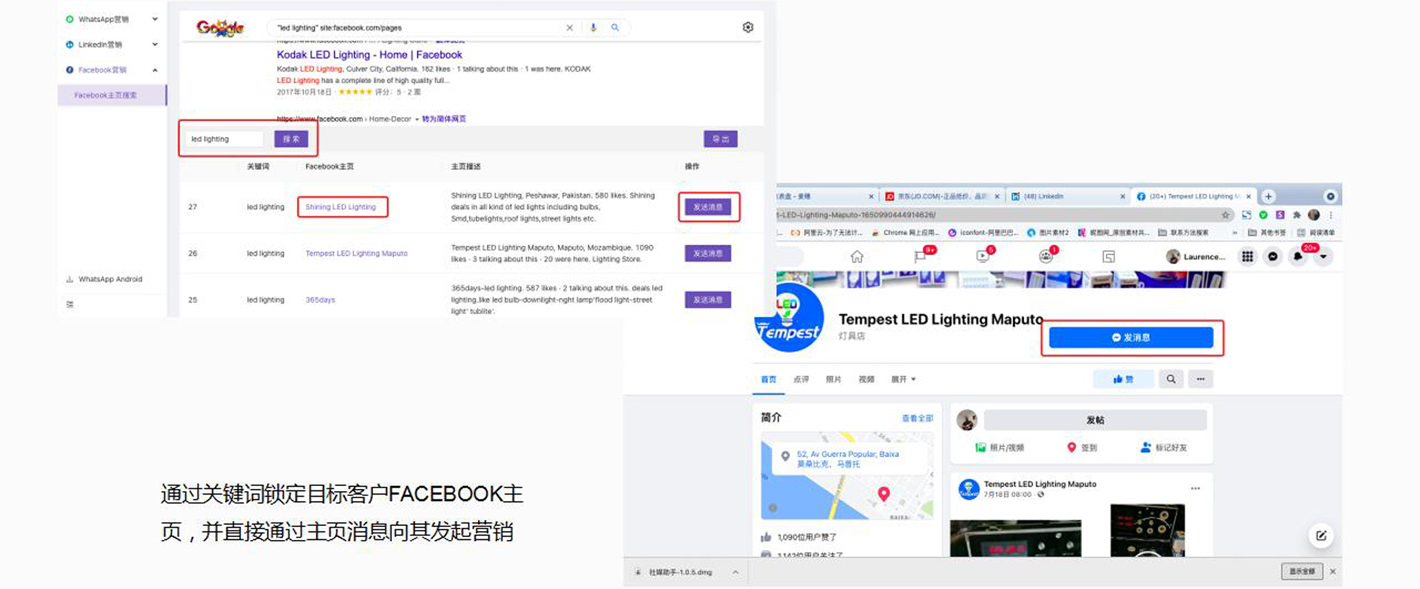
Task: Click the led lighting keyword input field
Action: (225, 139)
